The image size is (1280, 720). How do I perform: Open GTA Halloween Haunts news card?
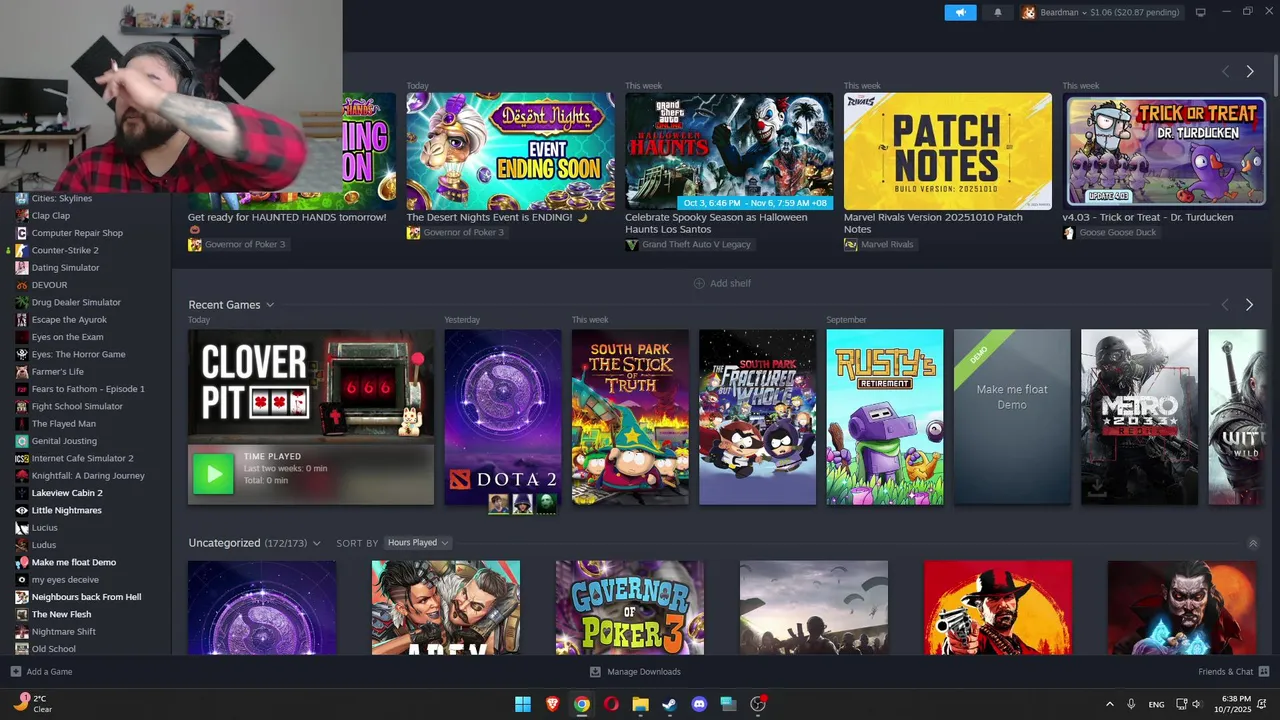click(x=729, y=151)
